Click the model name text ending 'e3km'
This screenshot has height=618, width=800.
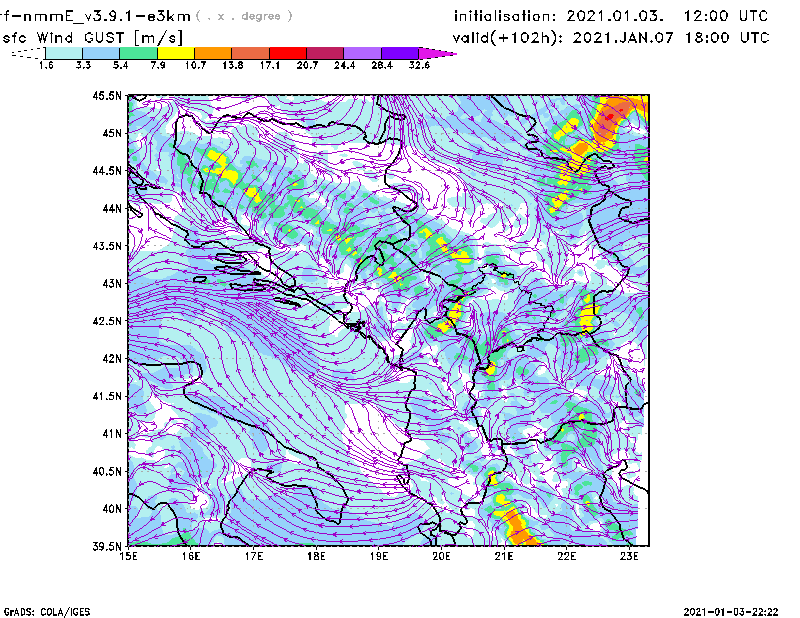(x=95, y=16)
